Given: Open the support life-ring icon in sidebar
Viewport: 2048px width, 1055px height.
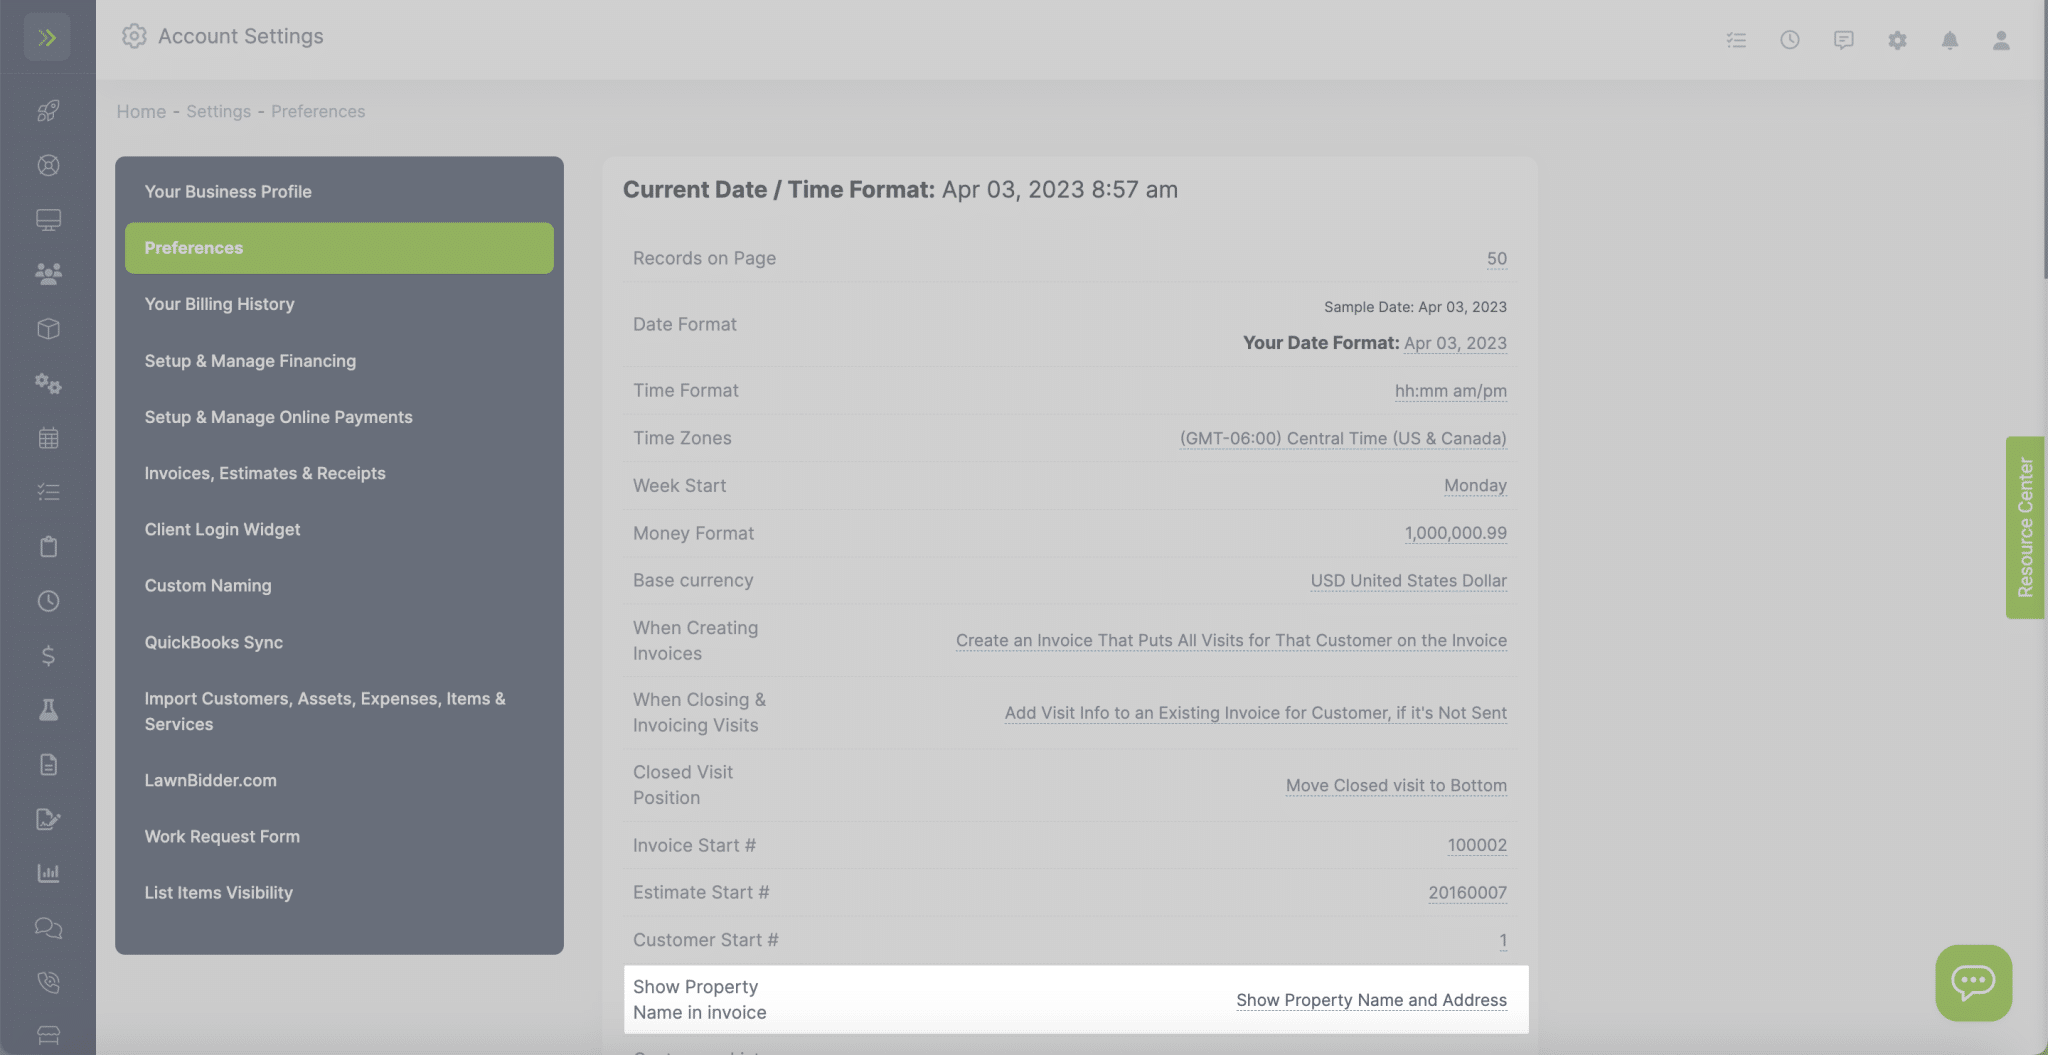Looking at the screenshot, I should pos(47,165).
